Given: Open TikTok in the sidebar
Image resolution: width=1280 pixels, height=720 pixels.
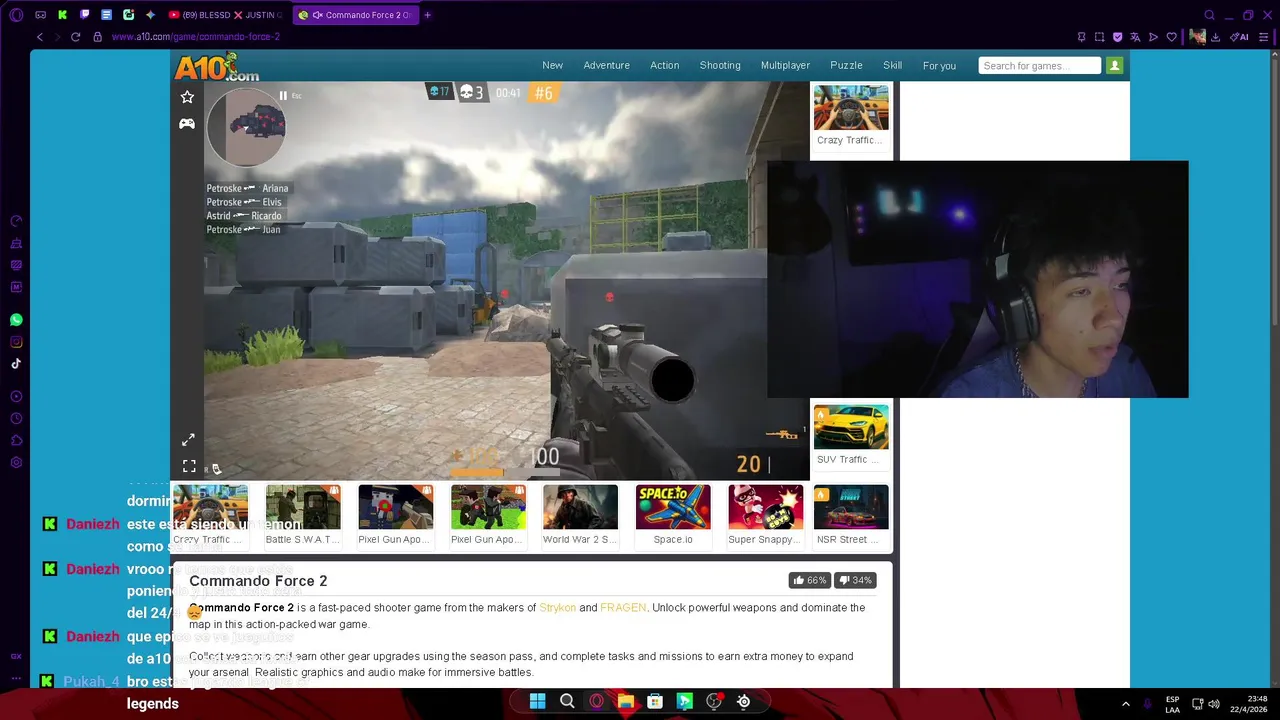Looking at the screenshot, I should click(x=16, y=364).
